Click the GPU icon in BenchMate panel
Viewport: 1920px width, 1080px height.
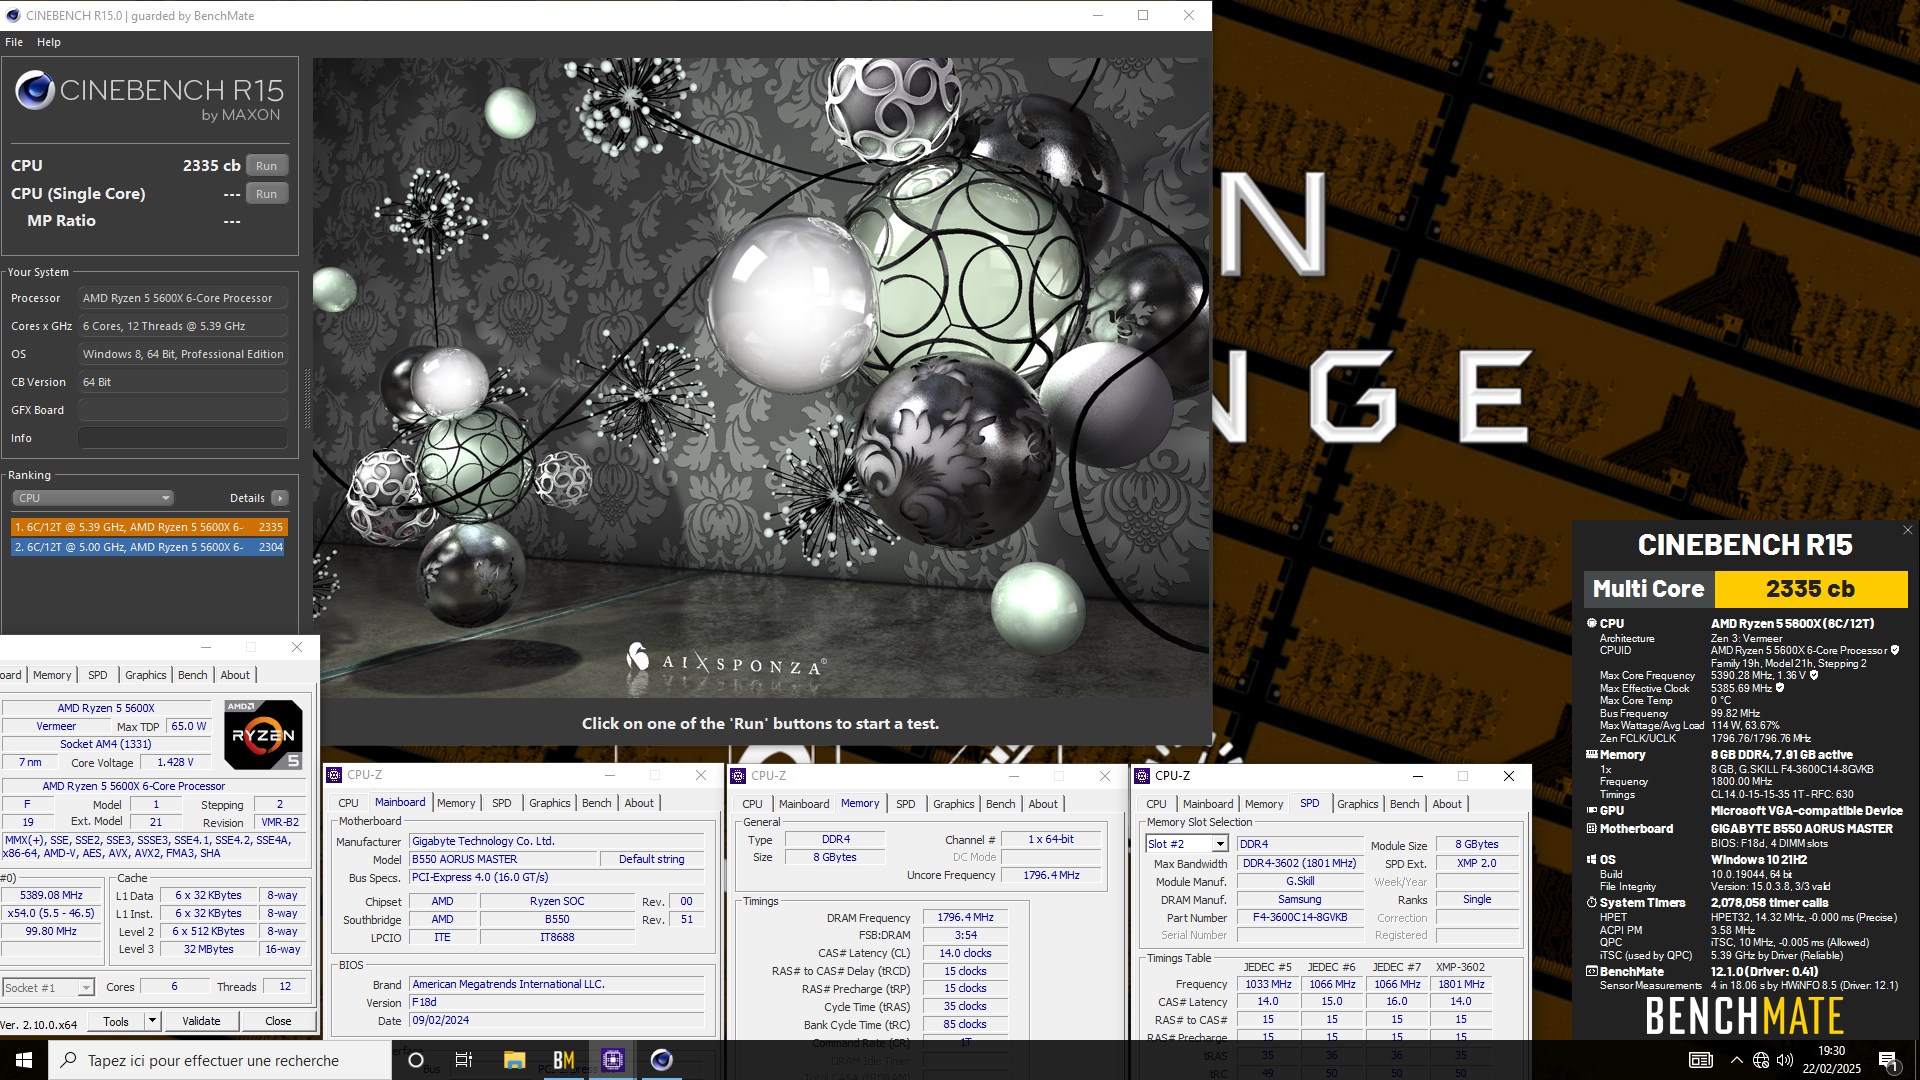click(1591, 811)
